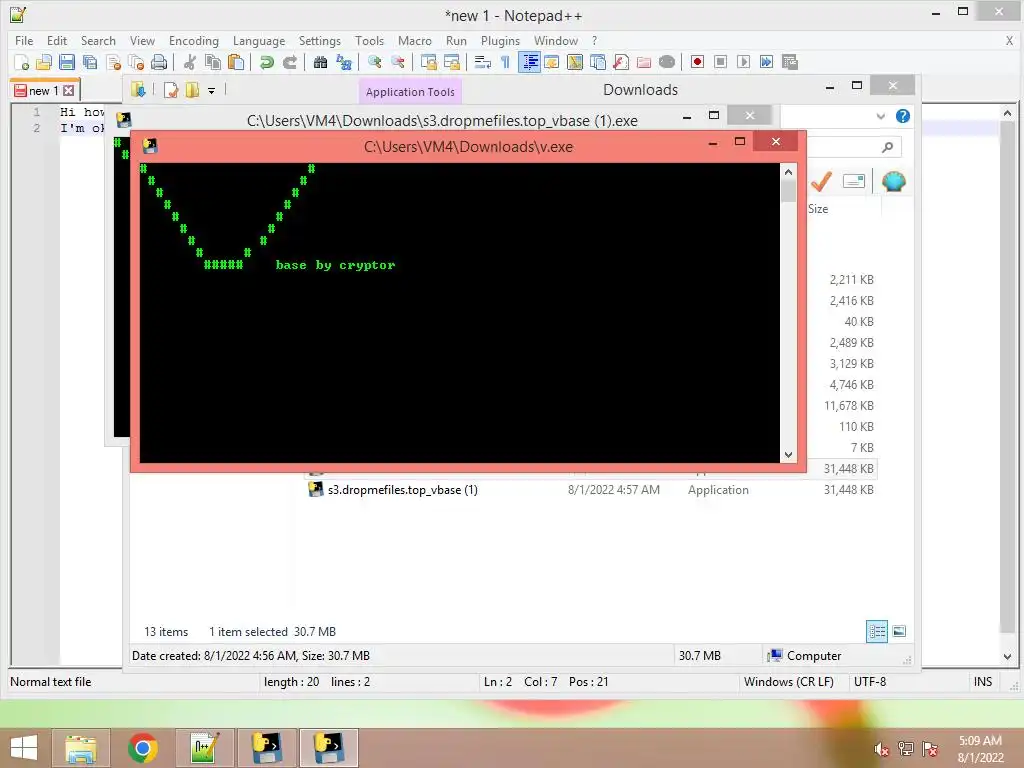Click the Redo toolbar icon
This screenshot has width=1024, height=768.
click(x=289, y=62)
